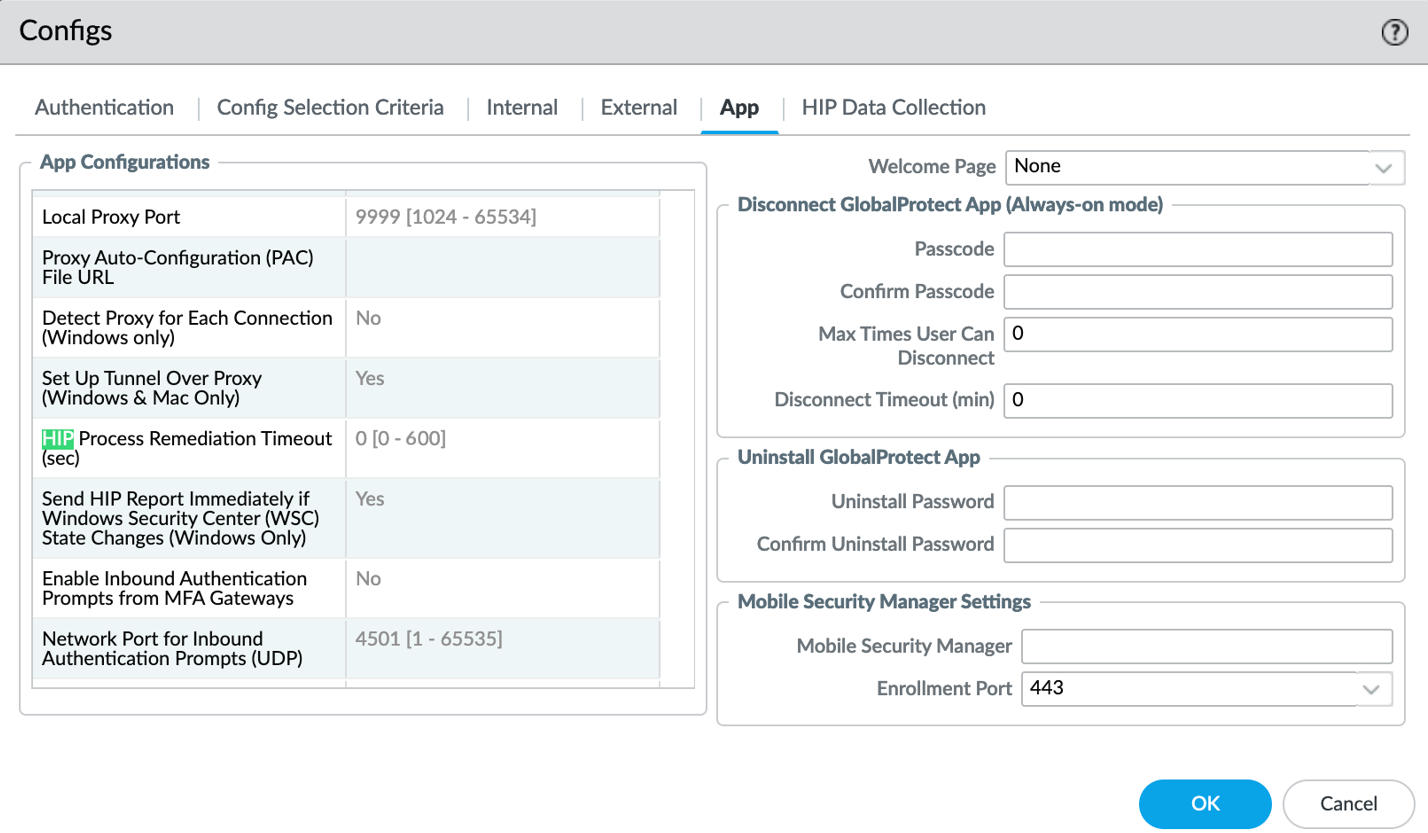Switch to the Authentication tab
The image size is (1428, 833).
(x=104, y=108)
